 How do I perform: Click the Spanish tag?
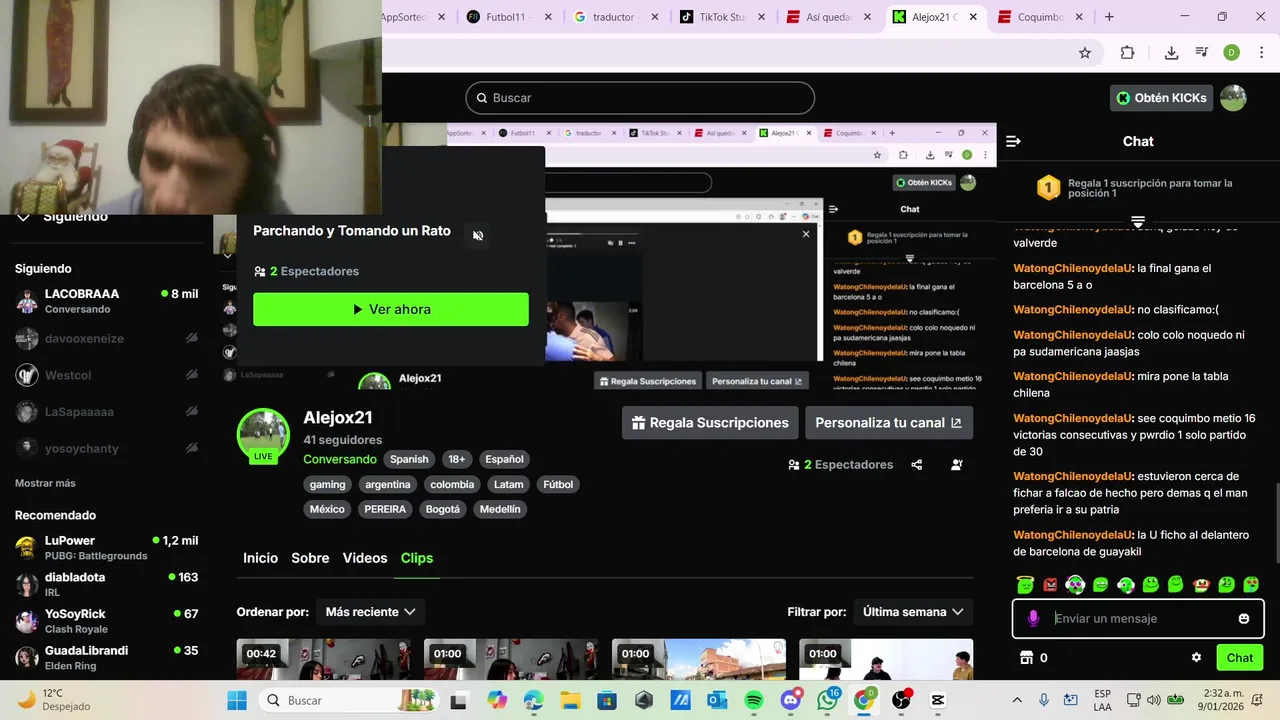pyautogui.click(x=409, y=459)
